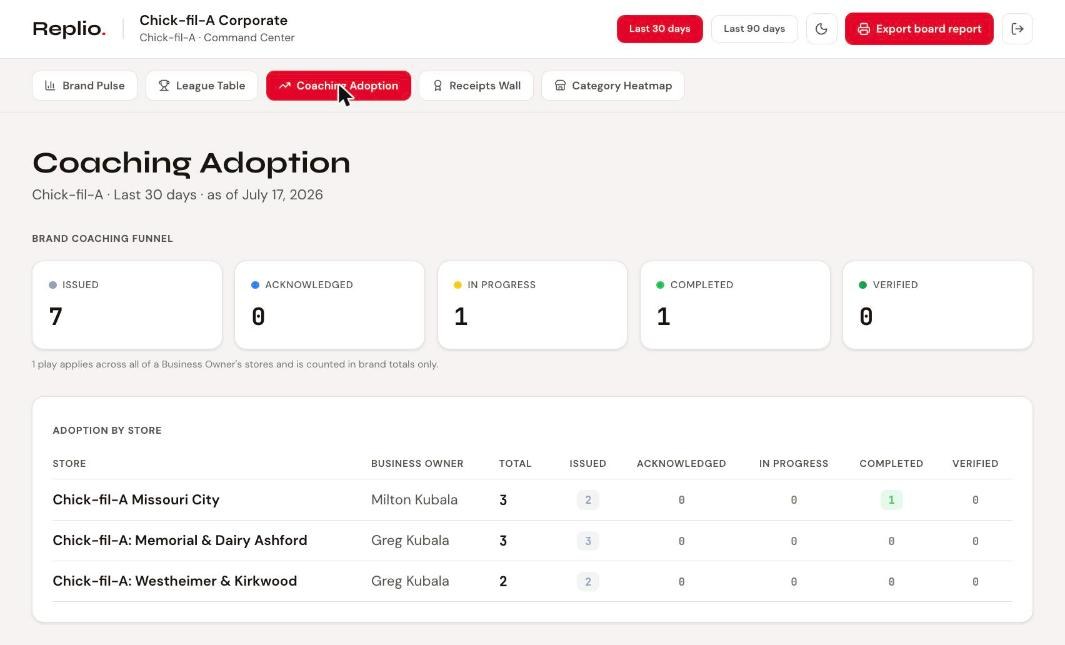Click the total 2 in Westheimer & Kirkwood row
The width and height of the screenshot is (1065, 645).
click(503, 582)
